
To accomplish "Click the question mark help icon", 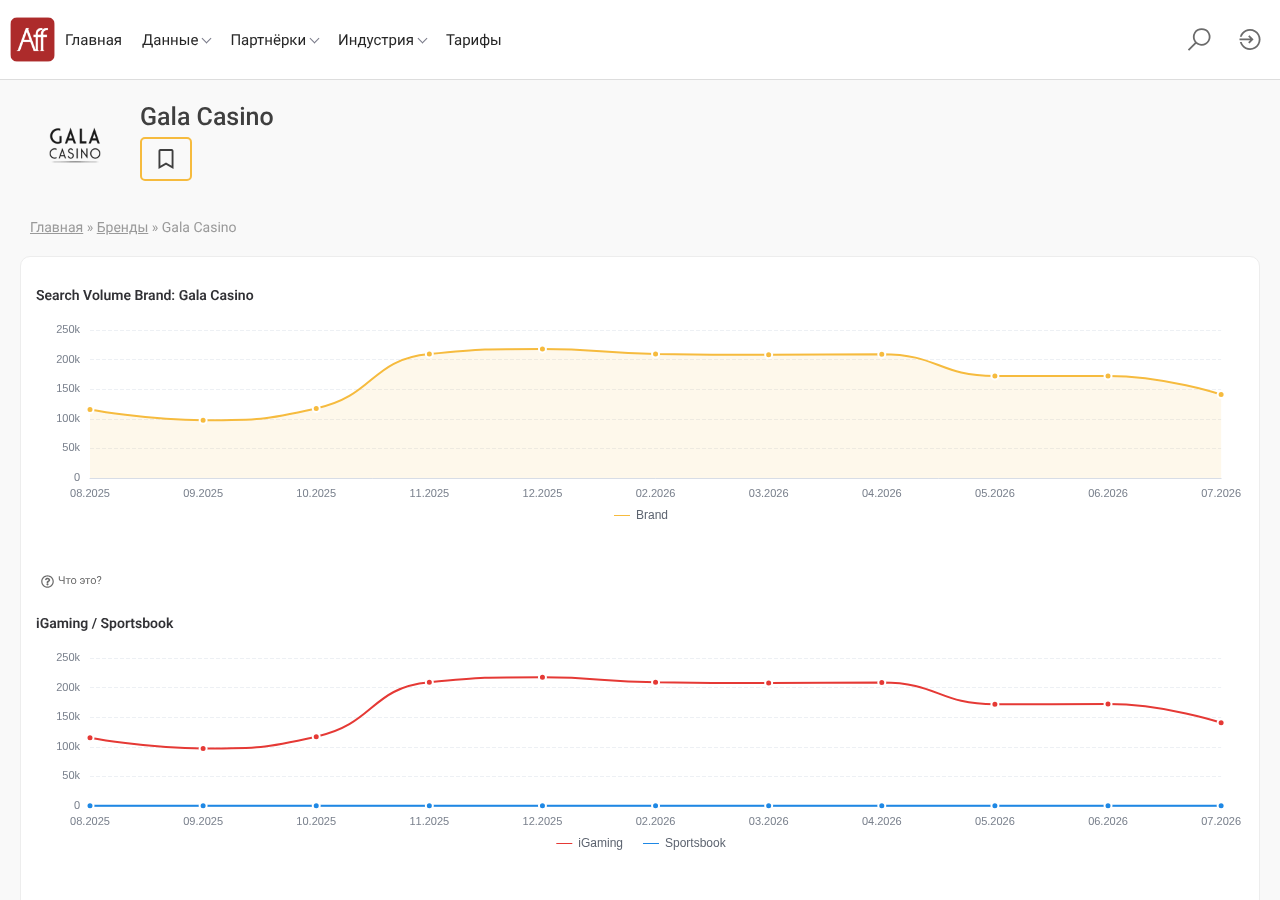I will tap(47, 581).
